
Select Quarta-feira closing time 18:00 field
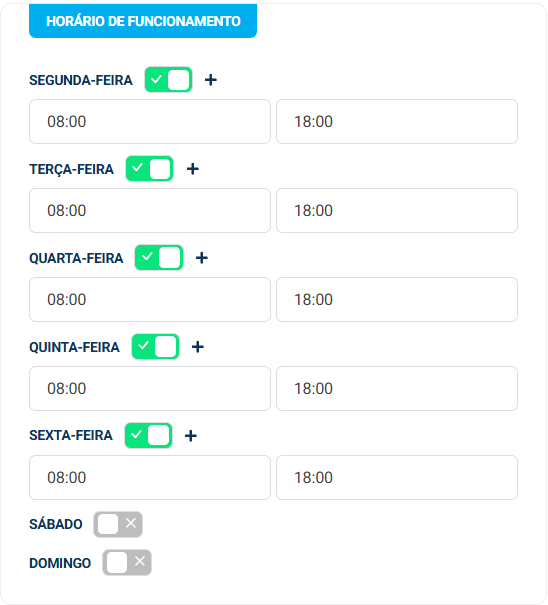tap(397, 299)
